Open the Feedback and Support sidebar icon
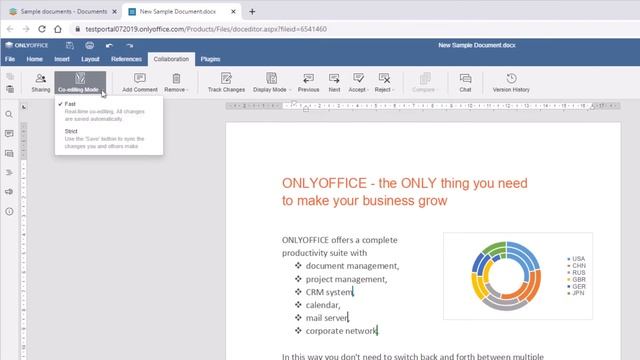Image resolution: width=640 pixels, height=360 pixels. click(9, 192)
